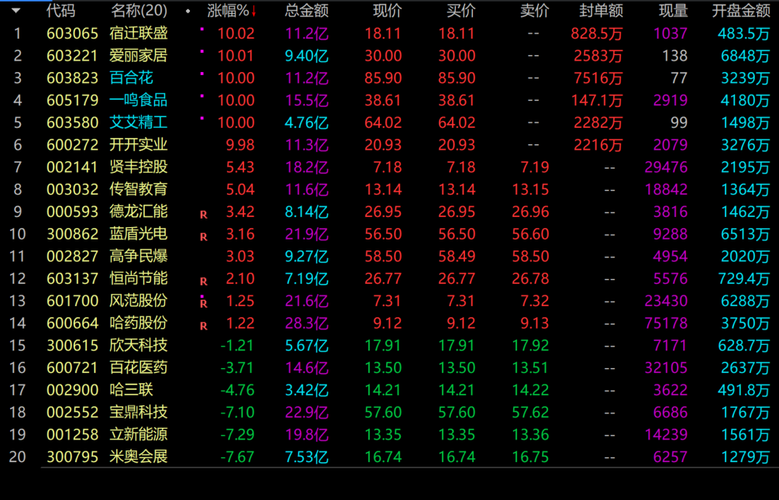This screenshot has height=500, width=779.
Task: Select stock name 传智教育
Action: [x=139, y=189]
